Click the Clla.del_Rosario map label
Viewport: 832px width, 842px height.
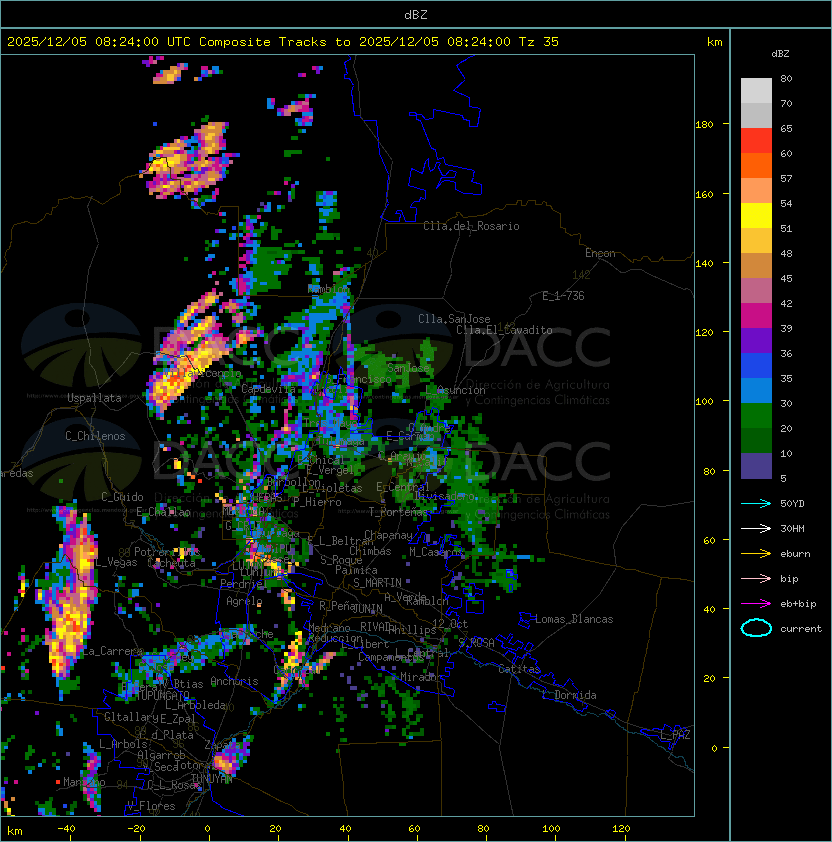tap(471, 226)
